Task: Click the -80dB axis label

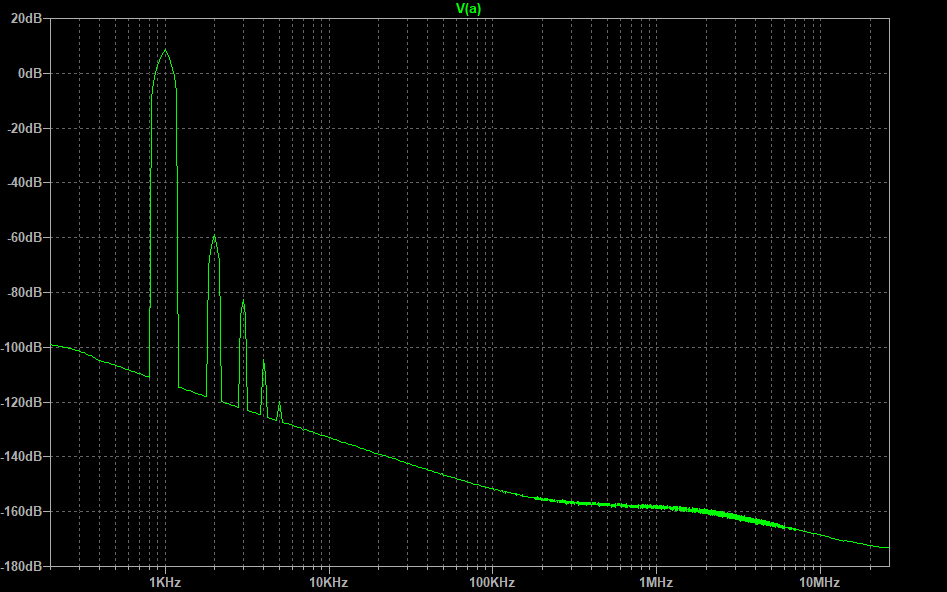Action: (x=26, y=292)
